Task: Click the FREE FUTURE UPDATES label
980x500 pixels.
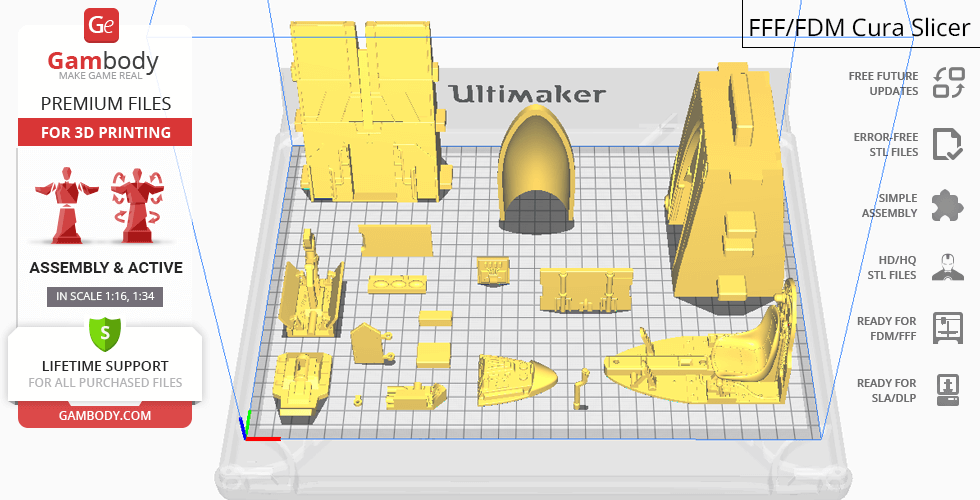Action: [x=883, y=83]
